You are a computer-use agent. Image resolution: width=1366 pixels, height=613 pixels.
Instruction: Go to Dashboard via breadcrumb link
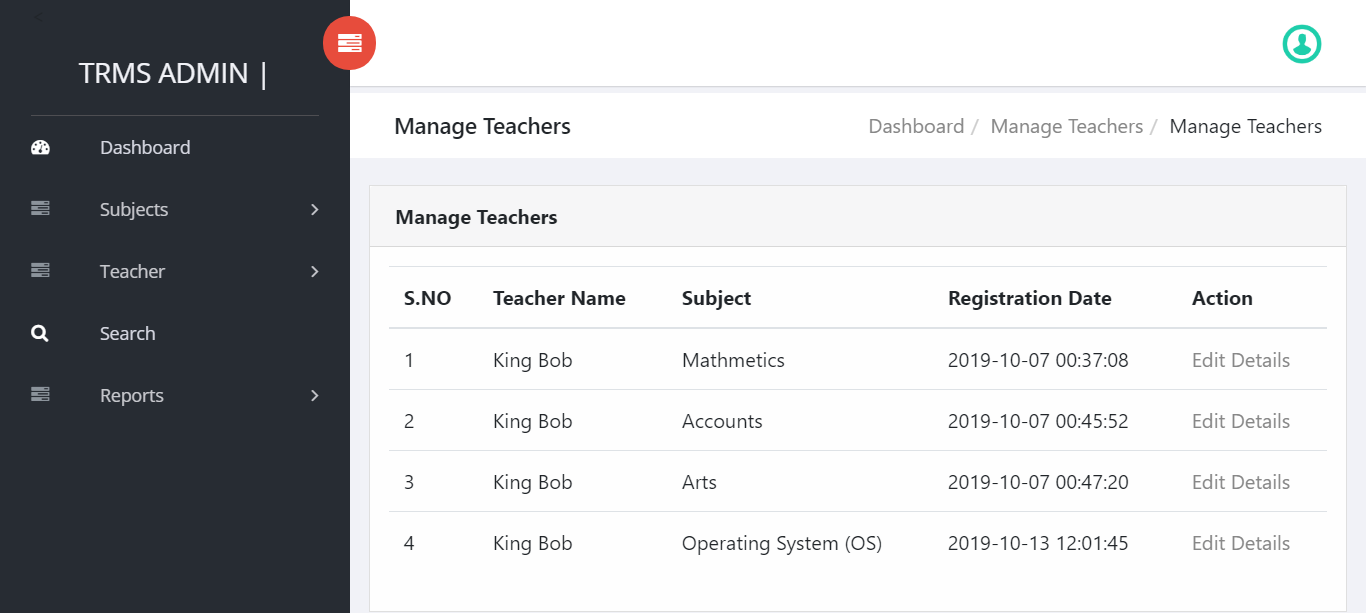tap(916, 126)
